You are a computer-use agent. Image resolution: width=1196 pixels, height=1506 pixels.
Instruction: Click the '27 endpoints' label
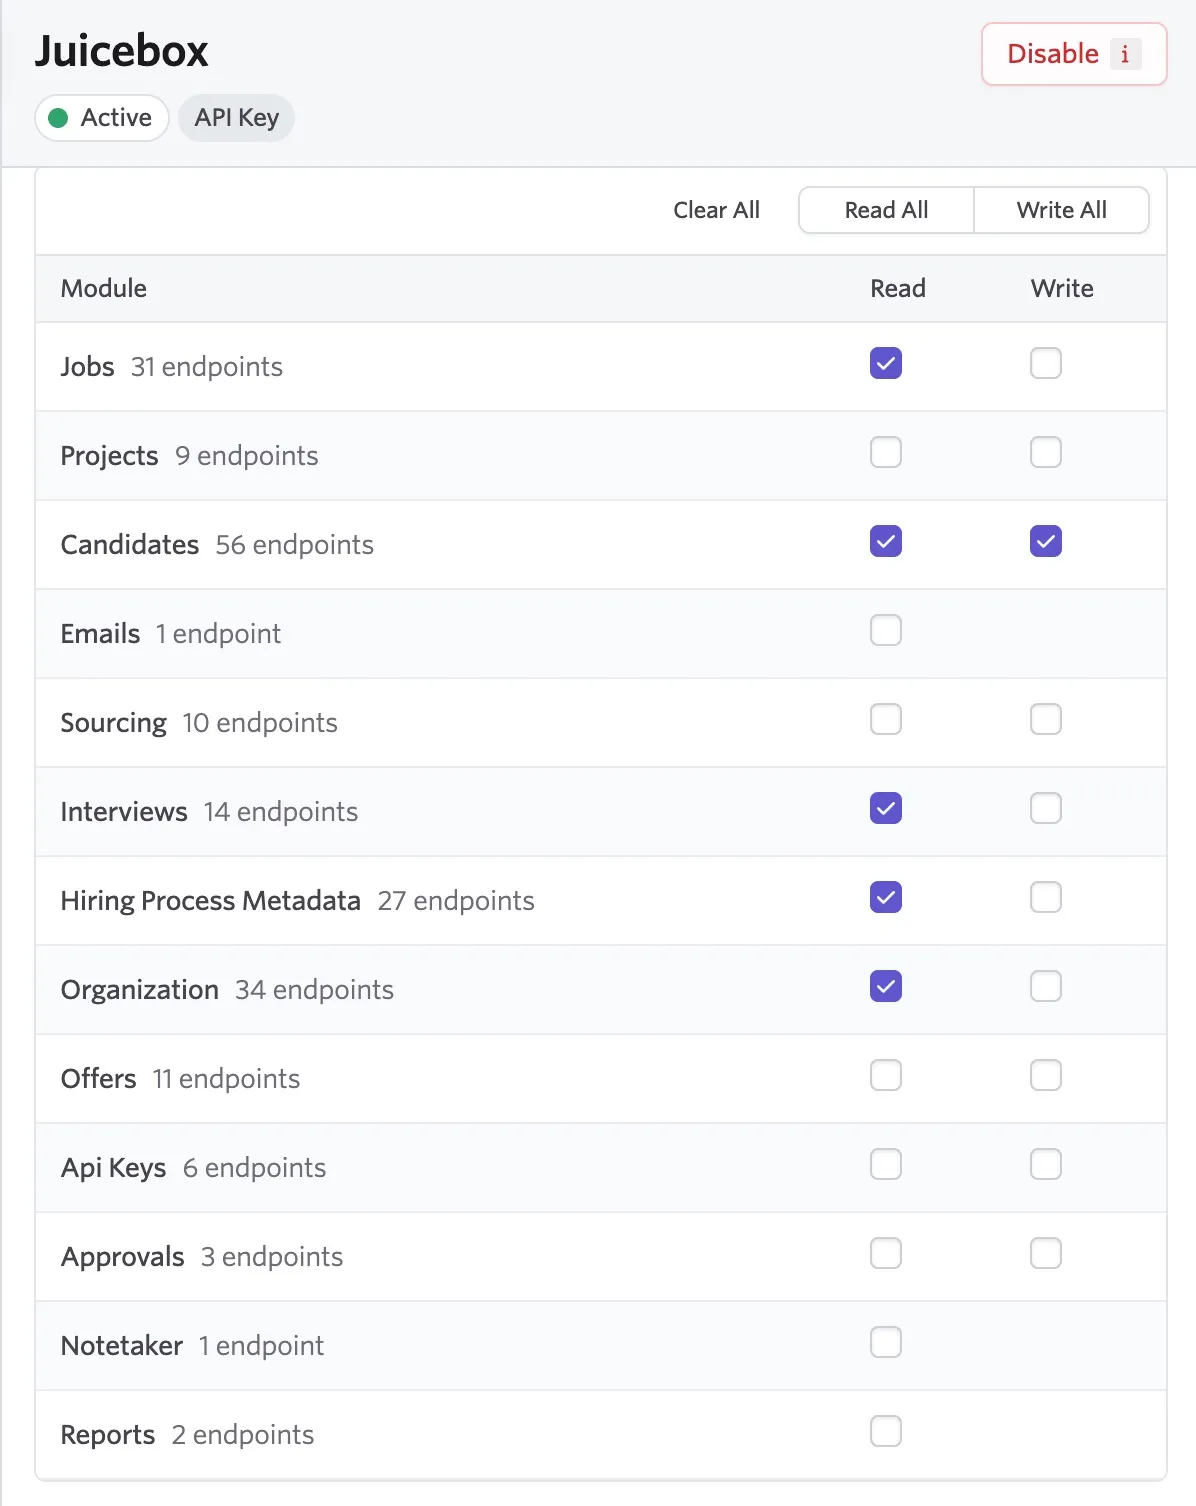click(456, 901)
